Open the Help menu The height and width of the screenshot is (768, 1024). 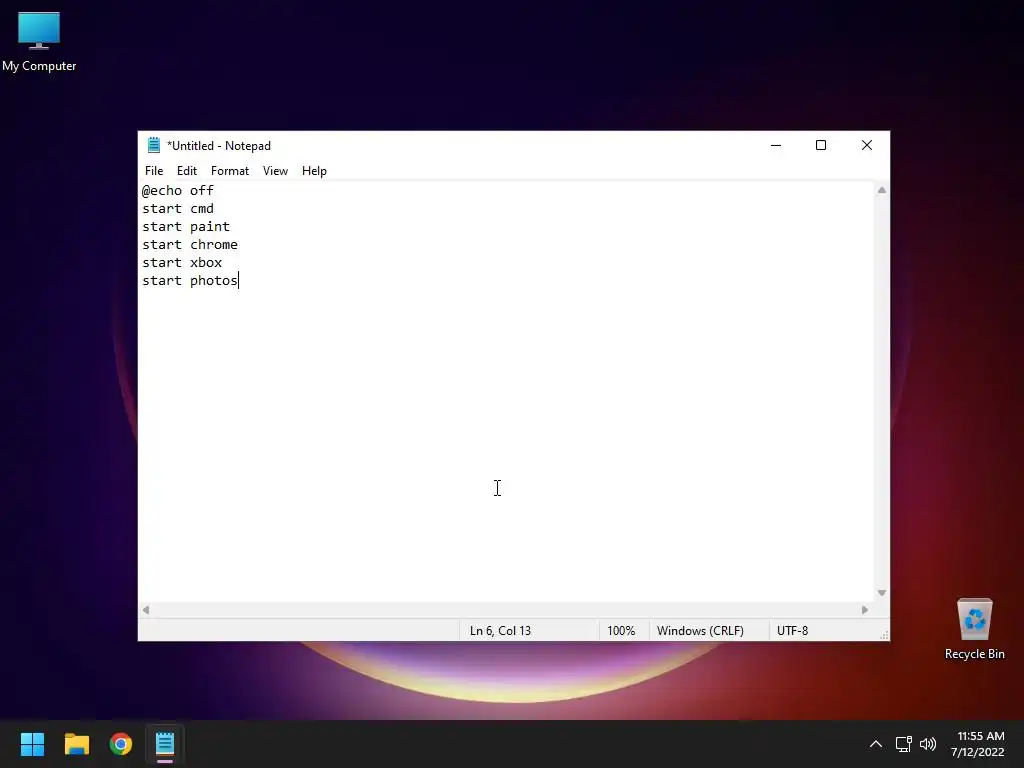(x=314, y=171)
